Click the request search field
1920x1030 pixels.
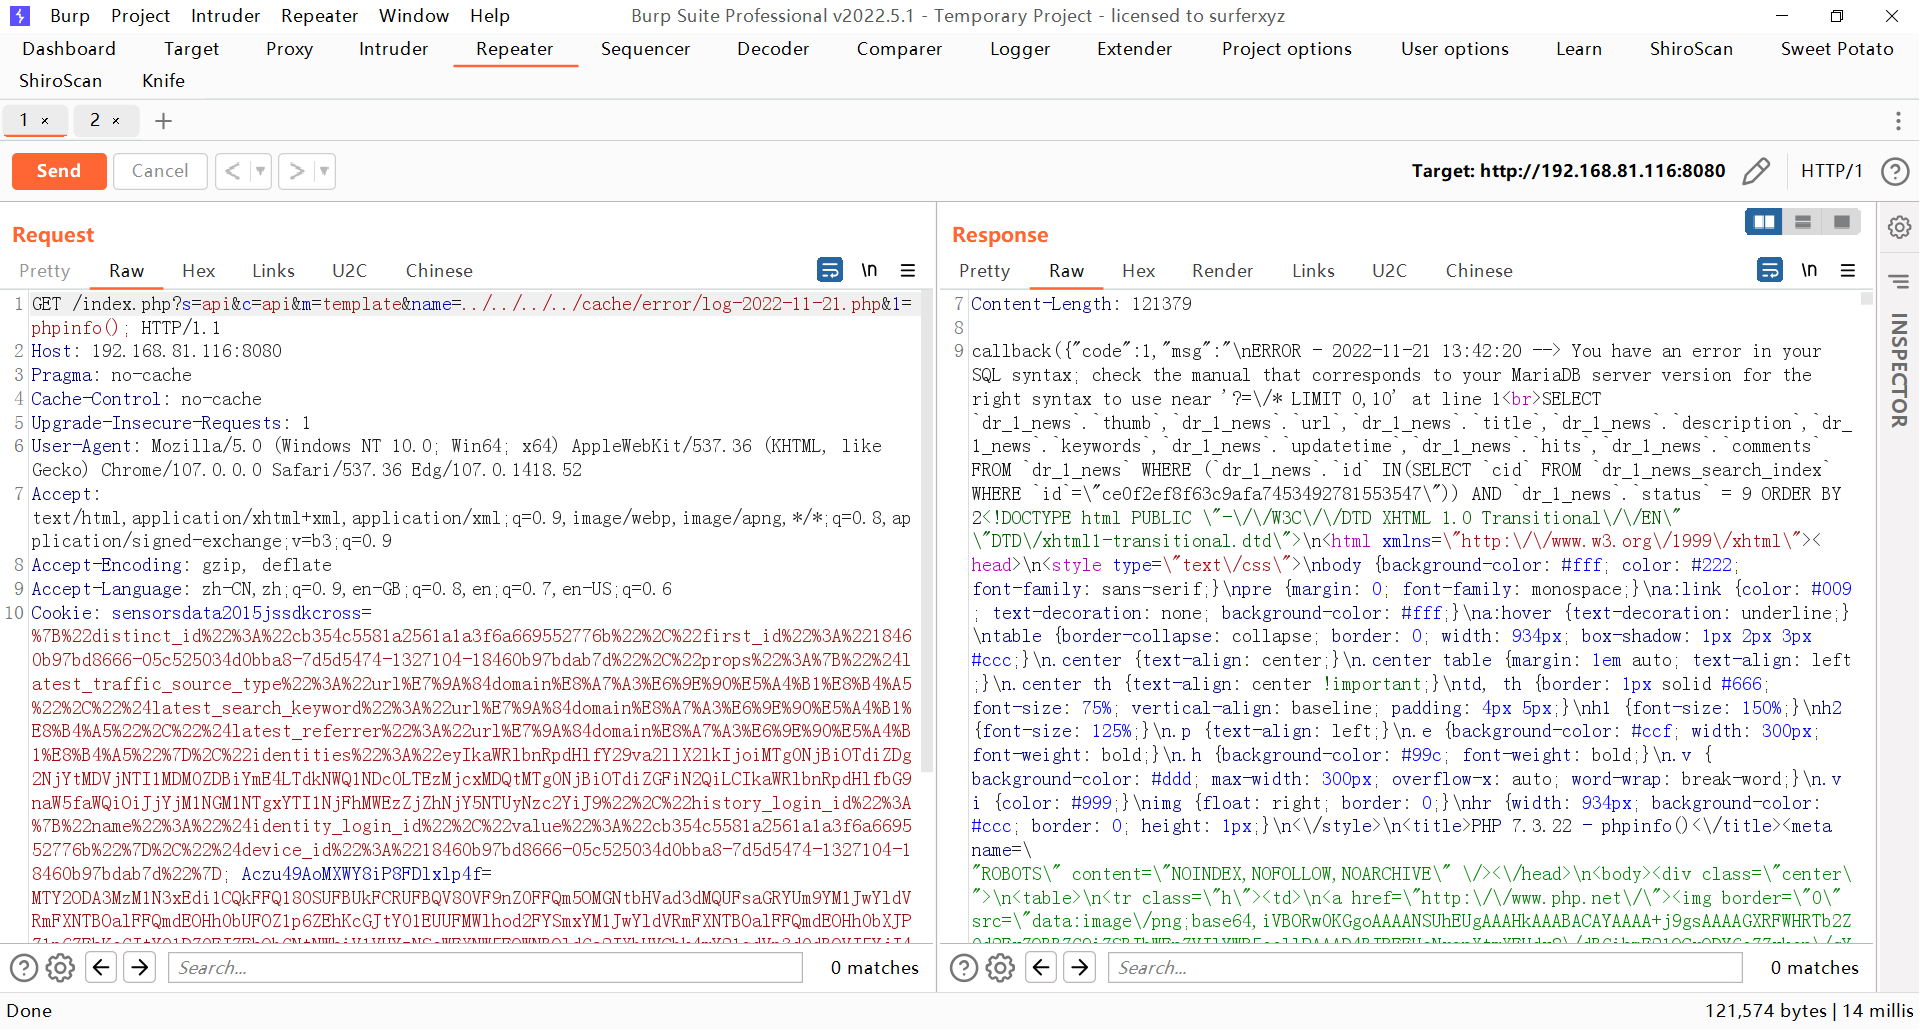485,967
